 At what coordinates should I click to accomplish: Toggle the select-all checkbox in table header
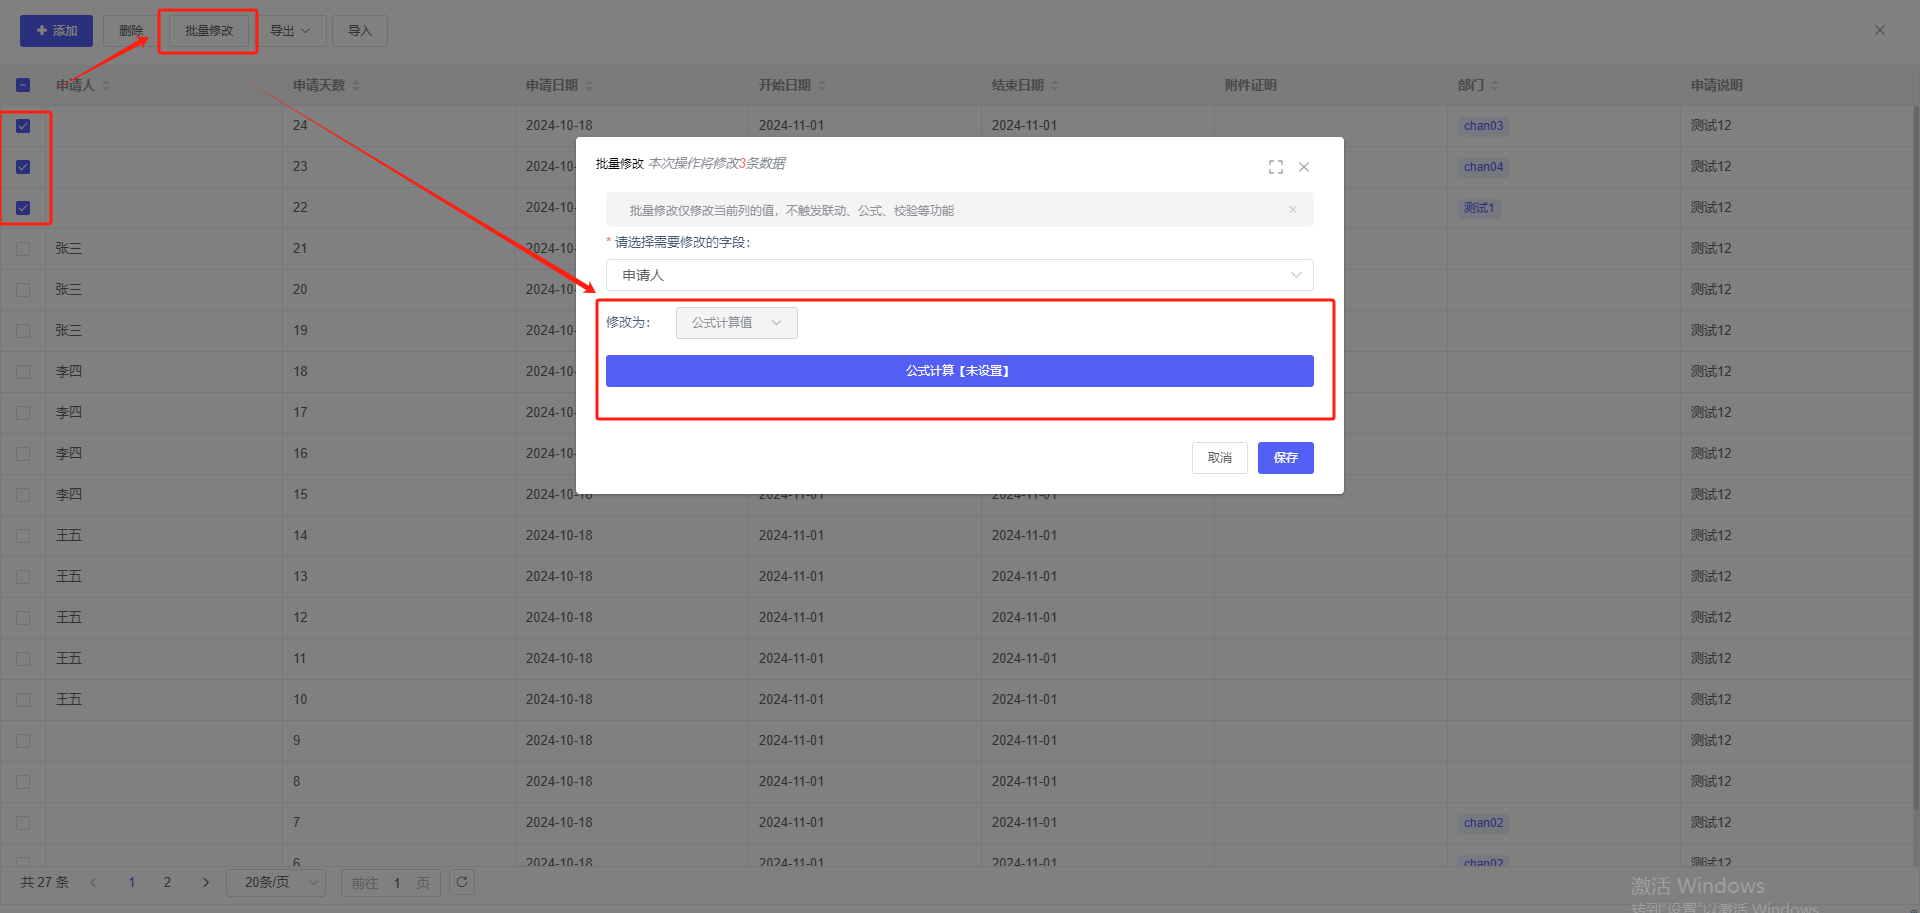click(x=23, y=86)
